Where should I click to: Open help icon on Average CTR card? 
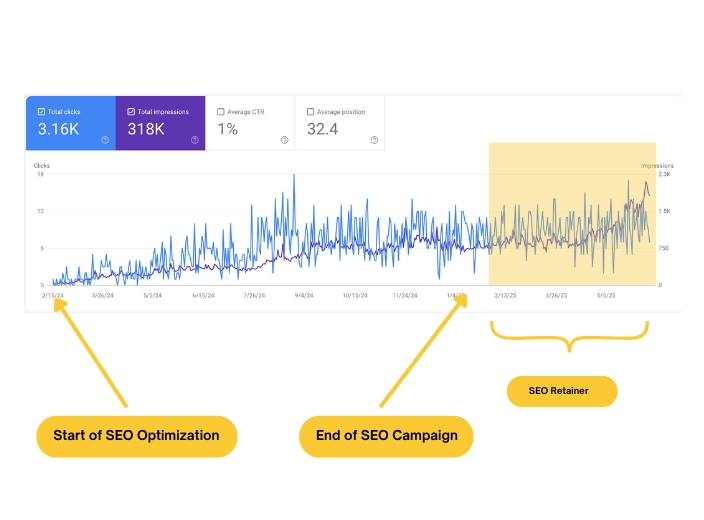click(284, 140)
